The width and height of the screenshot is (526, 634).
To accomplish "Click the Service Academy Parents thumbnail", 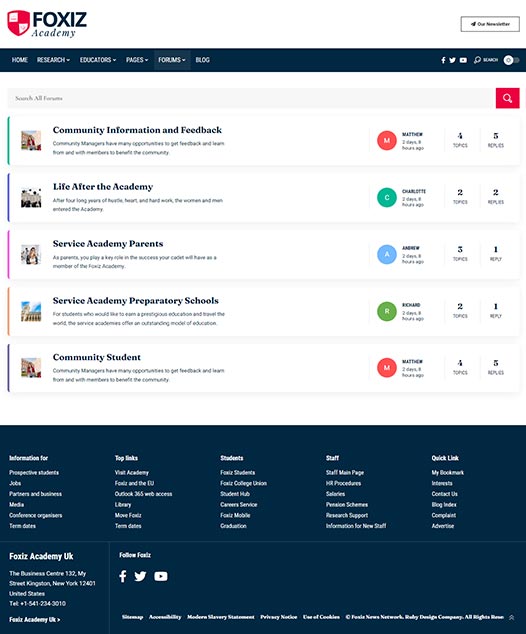I will coord(31,254).
